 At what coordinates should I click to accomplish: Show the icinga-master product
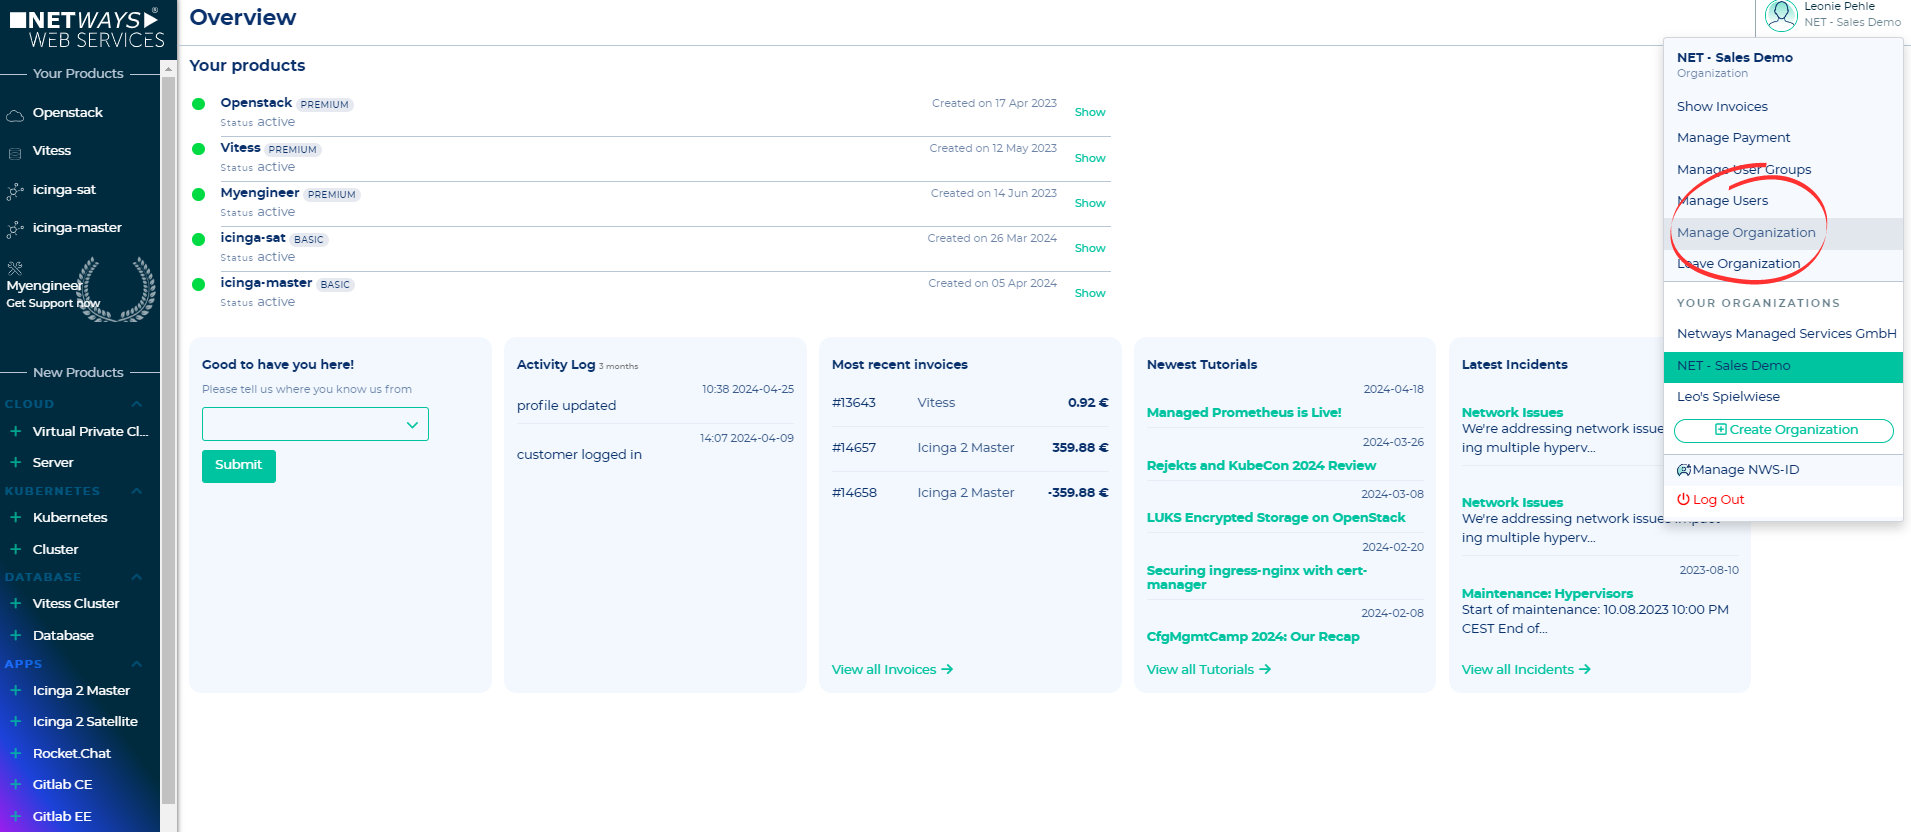[1090, 293]
